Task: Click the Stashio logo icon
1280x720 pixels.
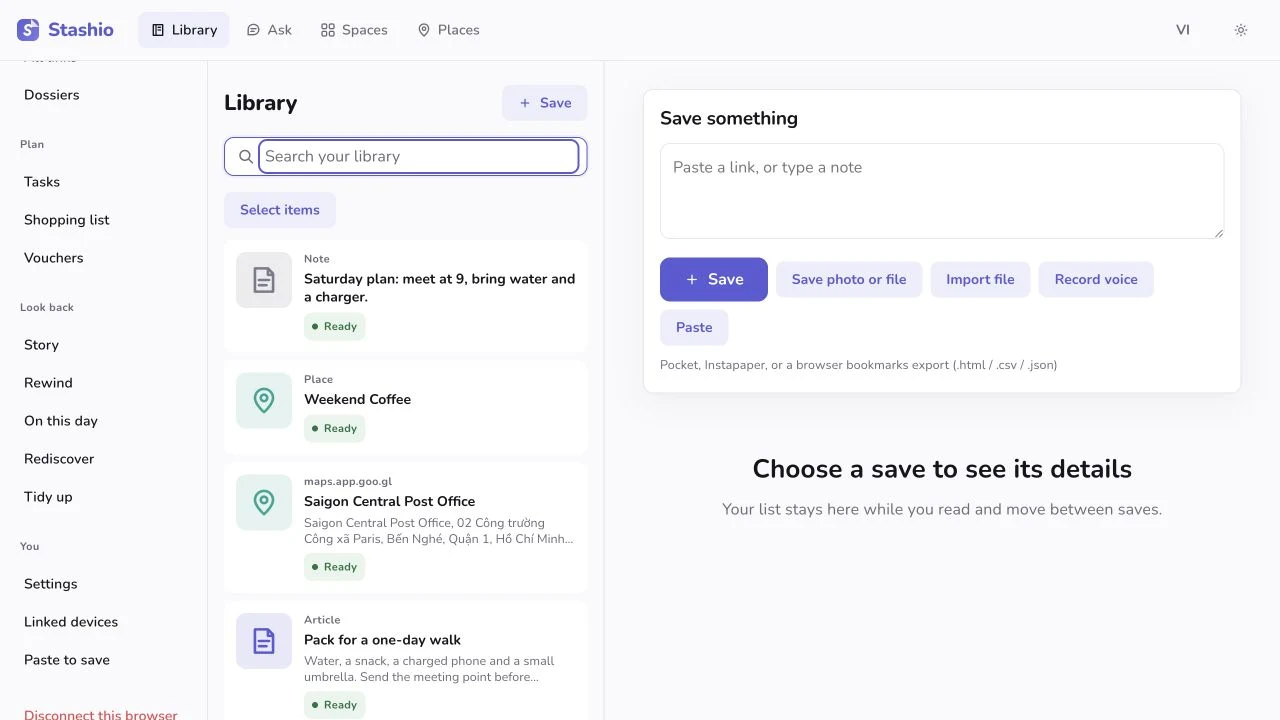Action: pos(28,30)
